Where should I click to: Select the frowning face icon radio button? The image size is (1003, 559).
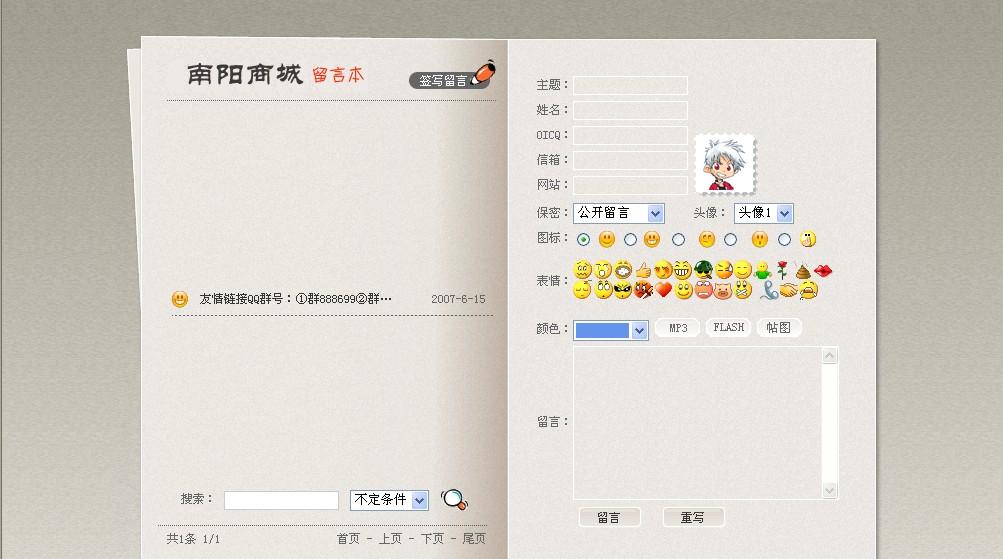point(679,239)
